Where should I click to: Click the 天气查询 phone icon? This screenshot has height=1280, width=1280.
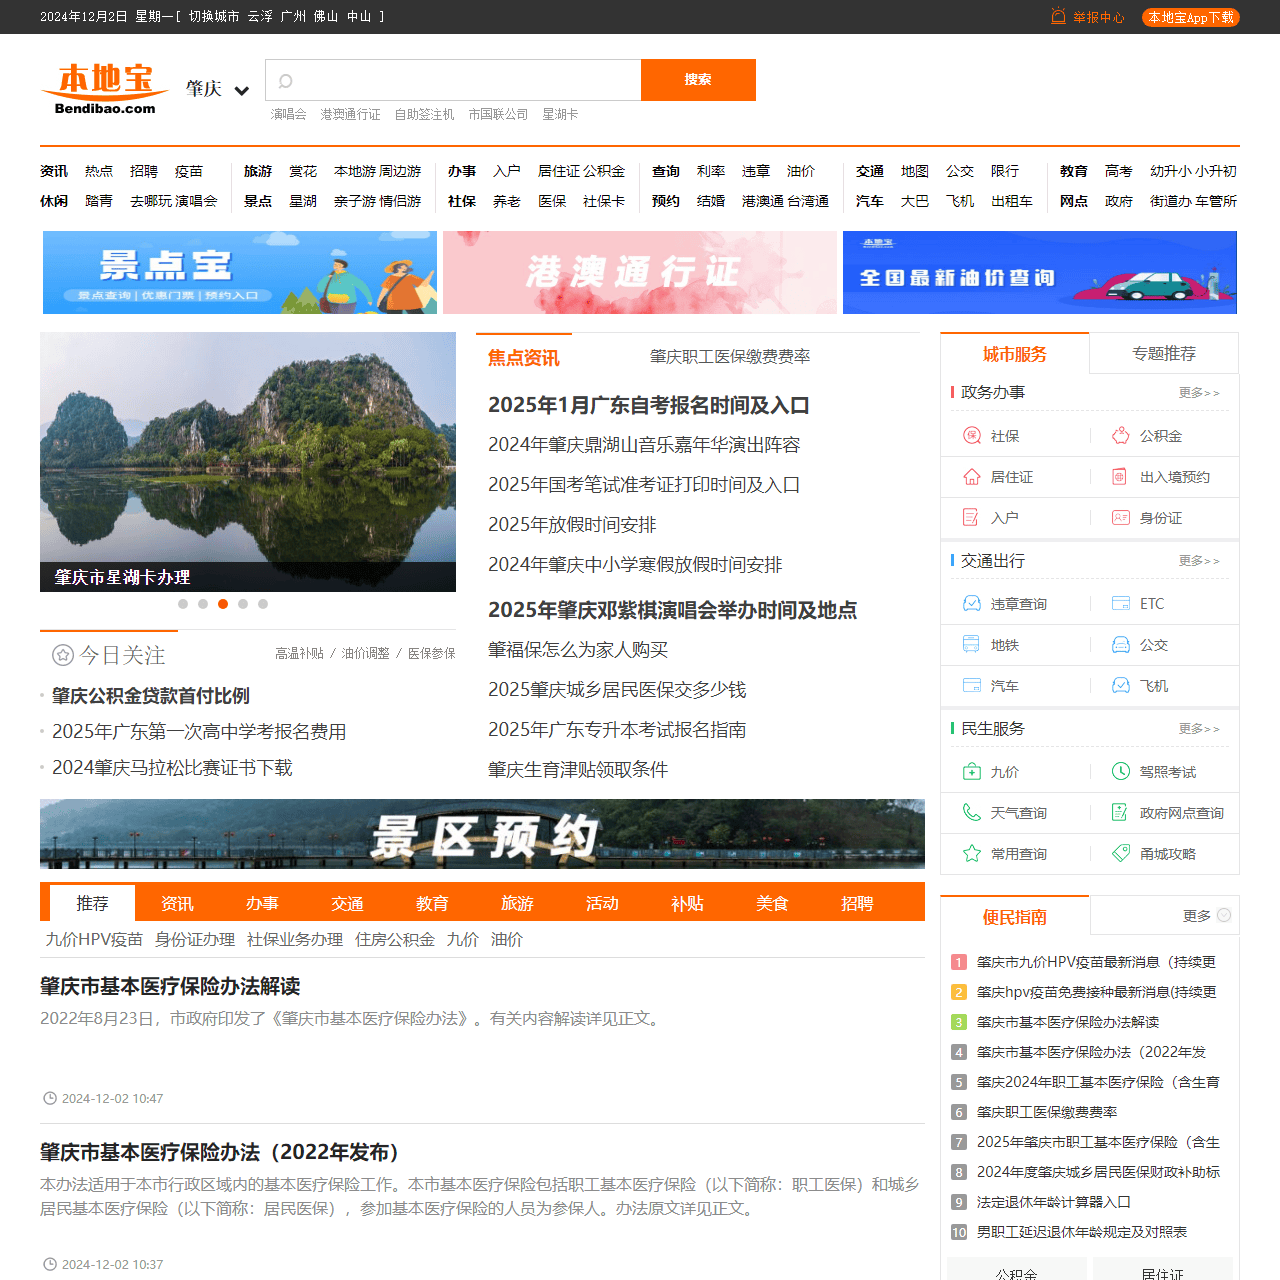click(x=972, y=812)
